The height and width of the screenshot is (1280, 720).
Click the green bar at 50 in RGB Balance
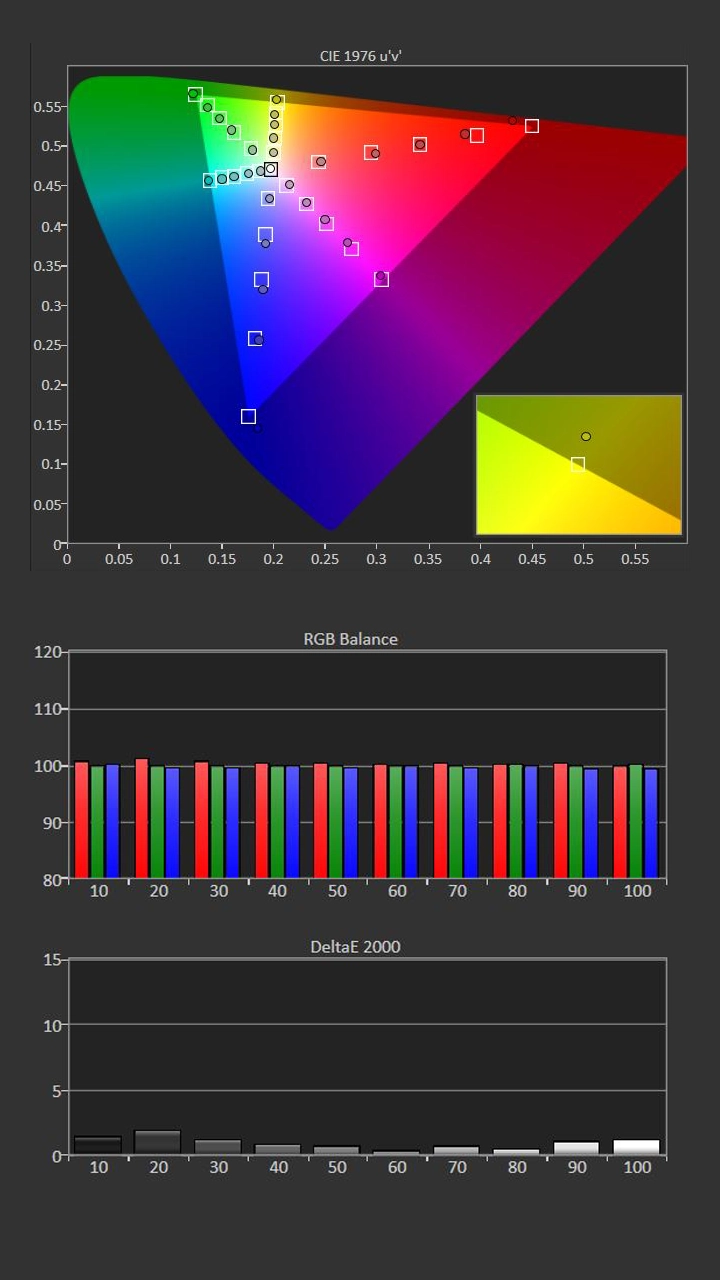[x=336, y=823]
